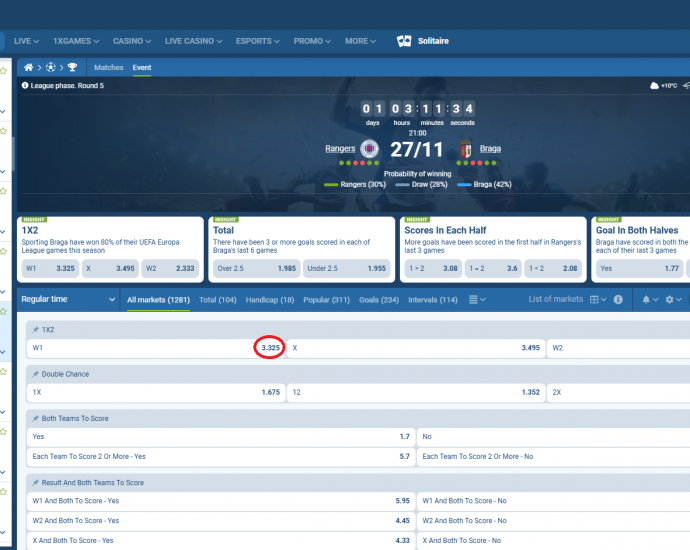Viewport: 690px width, 550px height.
Task: Open the Regular time period dropdown
Action: tap(68, 299)
